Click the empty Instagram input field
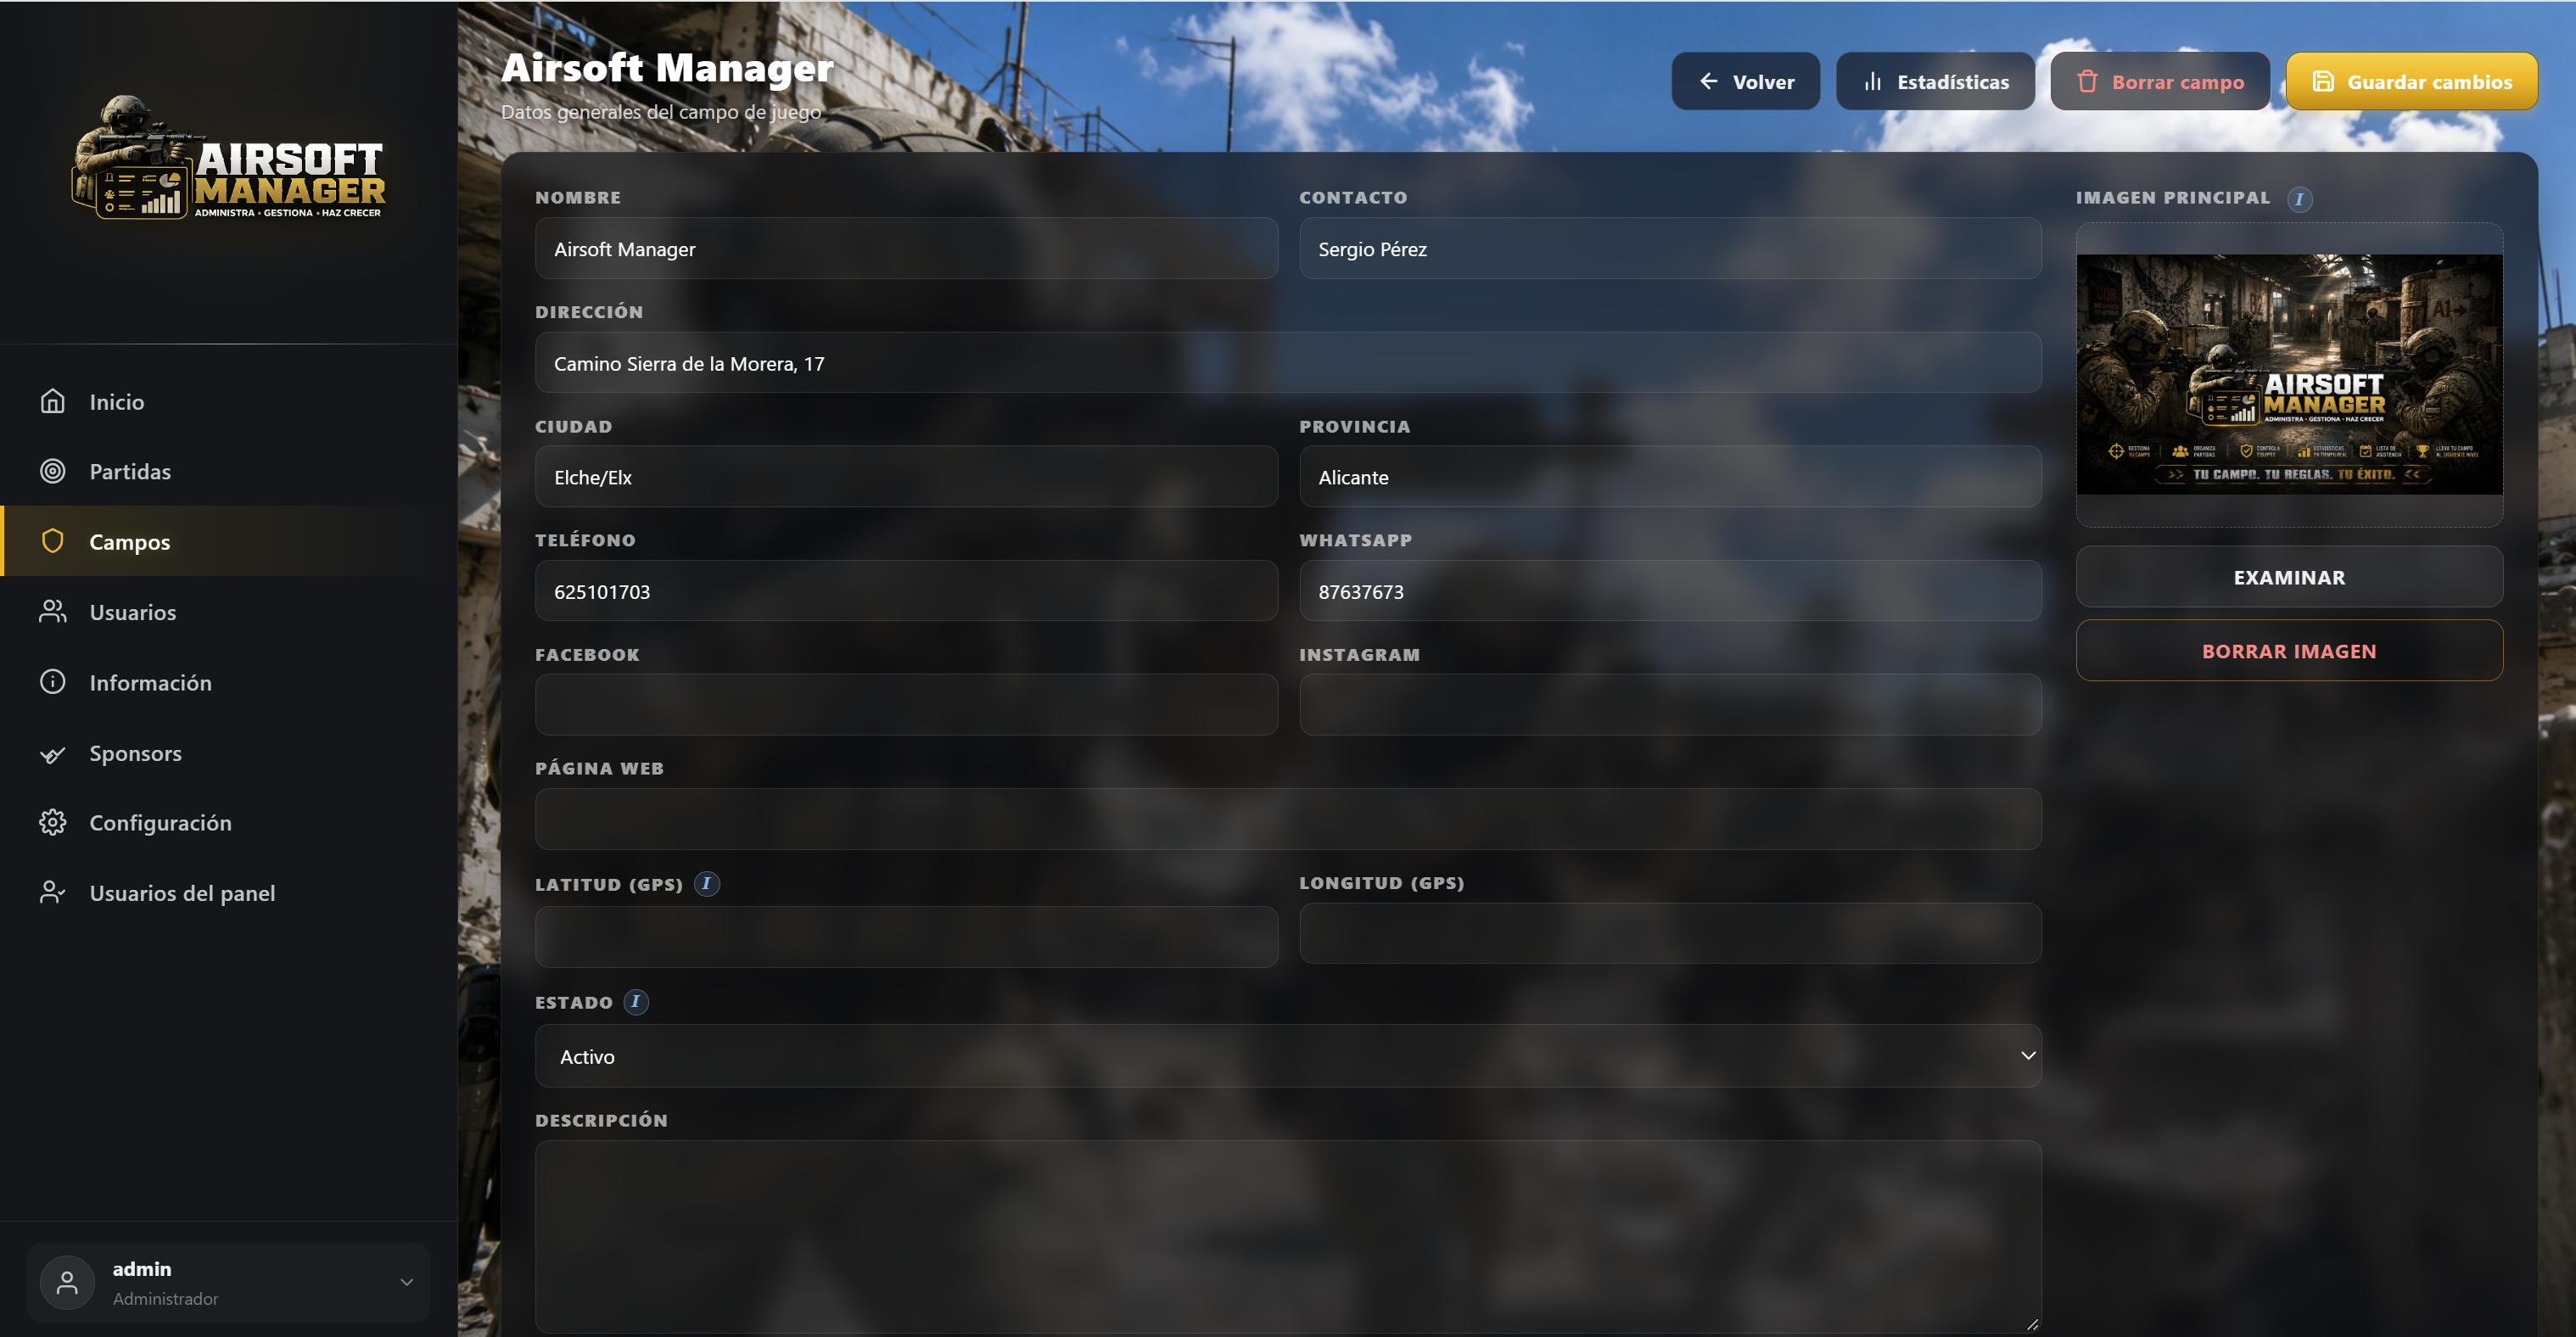This screenshot has height=1337, width=2576. coord(1670,705)
